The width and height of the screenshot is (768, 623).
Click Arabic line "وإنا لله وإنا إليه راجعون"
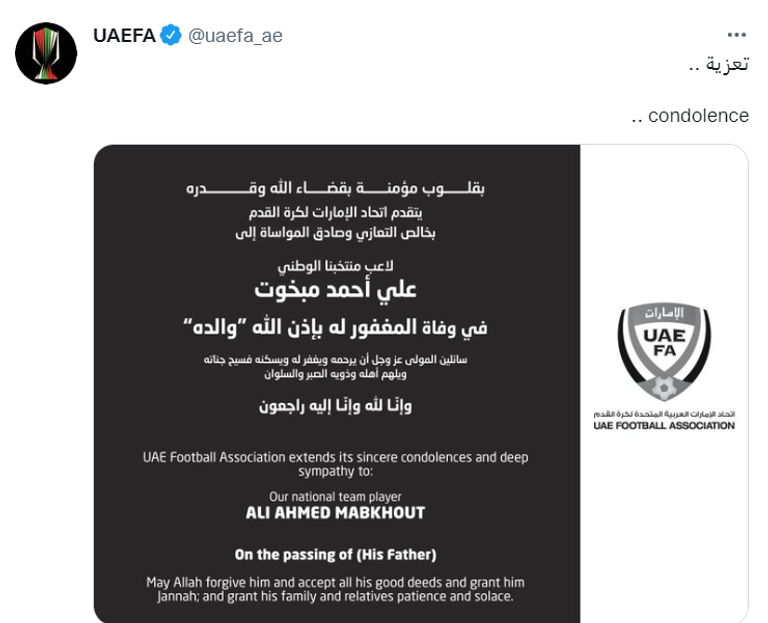pos(336,406)
